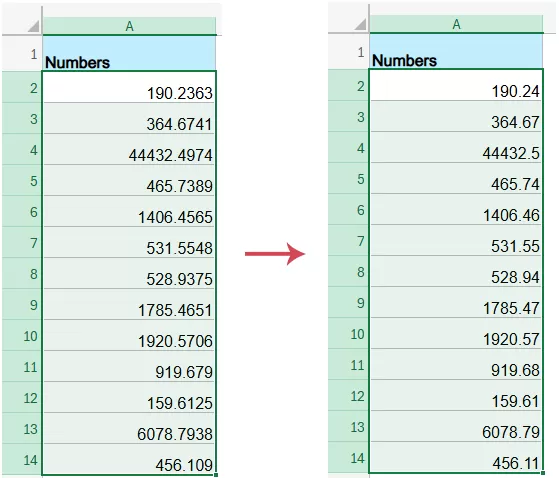Select cell containing 528.9375

click(129, 273)
